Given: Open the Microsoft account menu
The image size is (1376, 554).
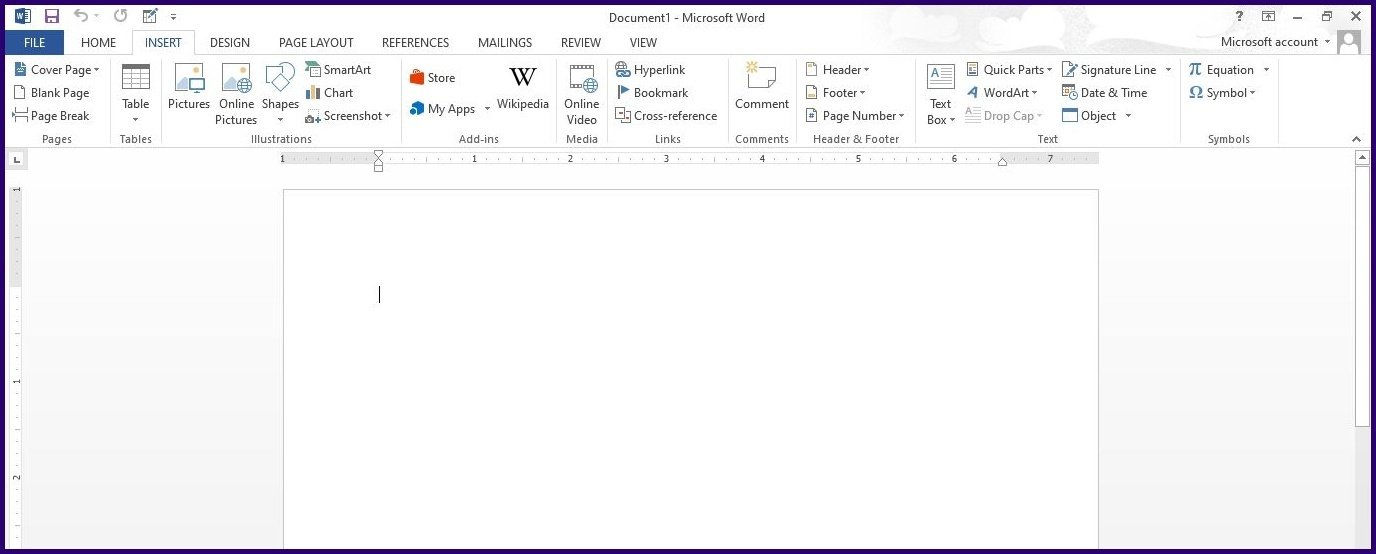Looking at the screenshot, I should 1276,42.
